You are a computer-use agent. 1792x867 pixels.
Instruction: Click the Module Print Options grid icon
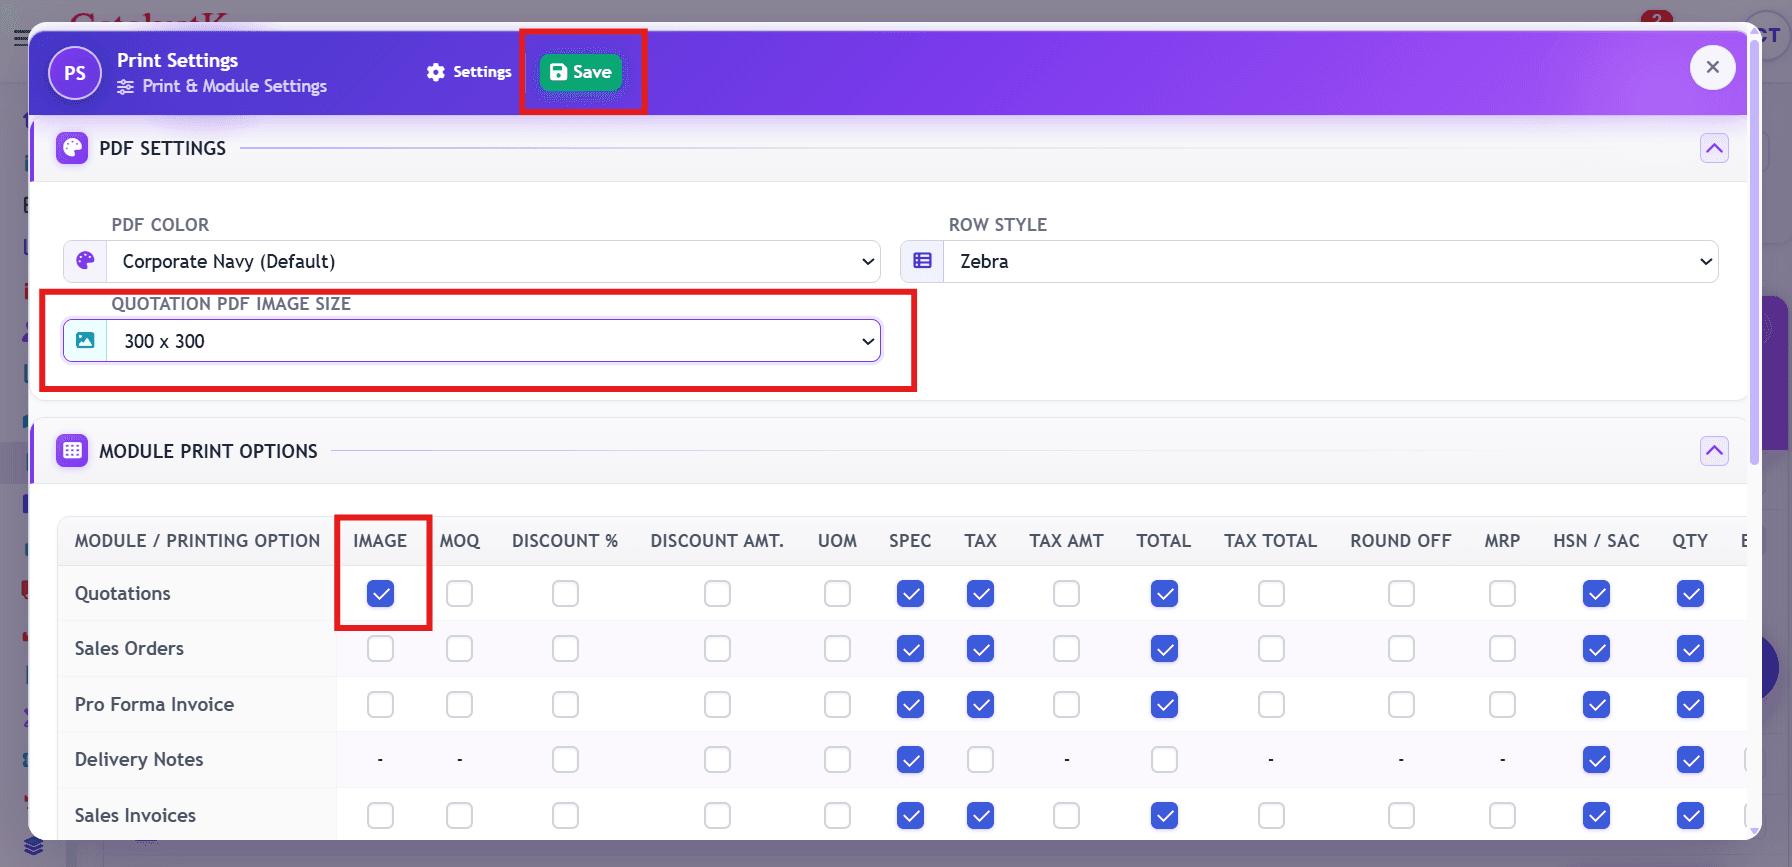point(72,451)
